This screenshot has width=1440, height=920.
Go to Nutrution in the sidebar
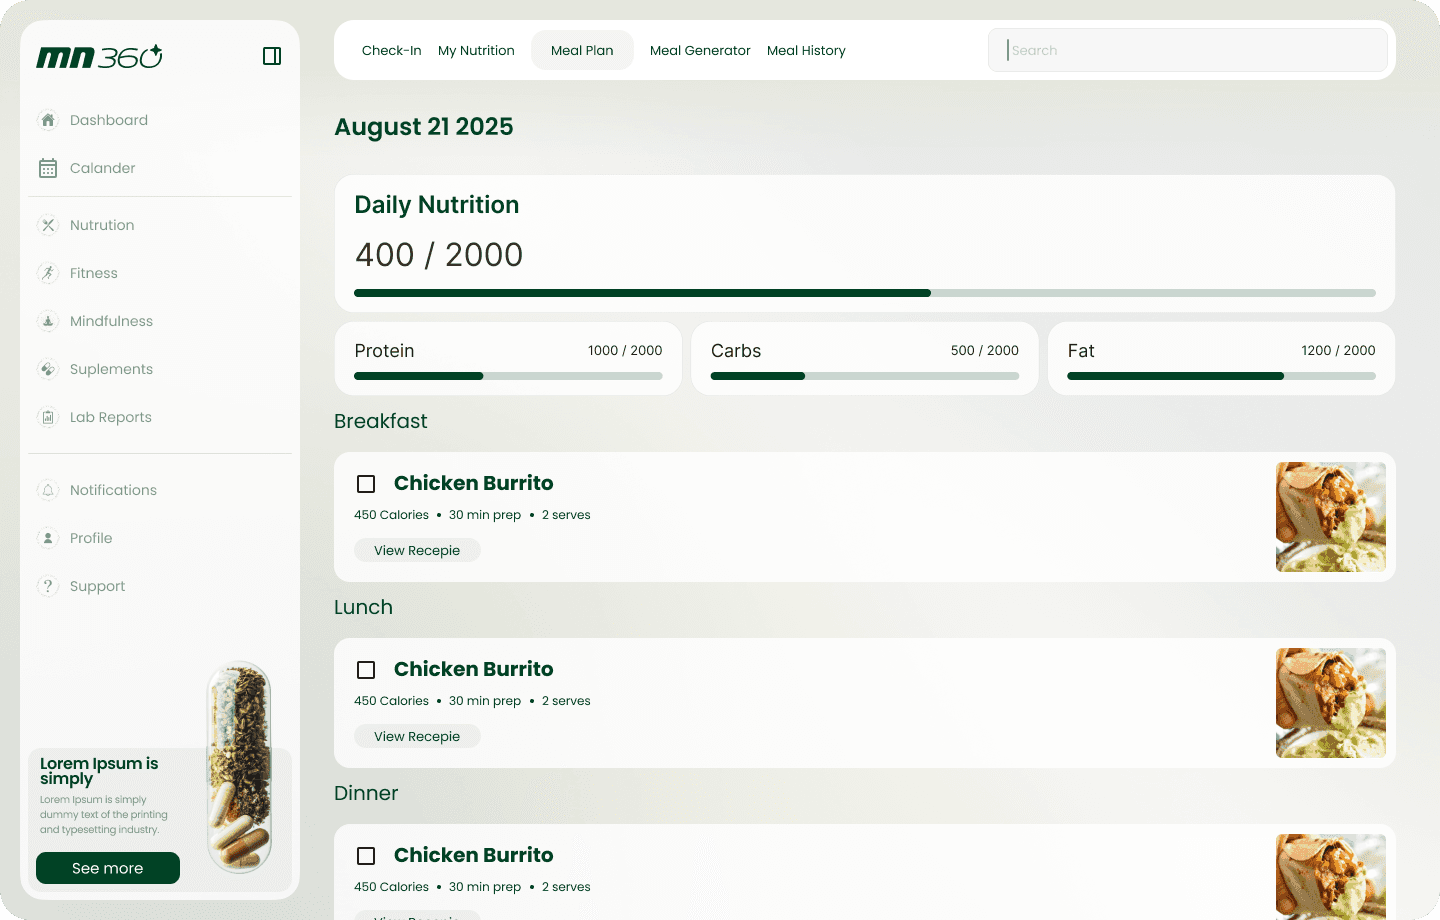pyautogui.click(x=102, y=225)
